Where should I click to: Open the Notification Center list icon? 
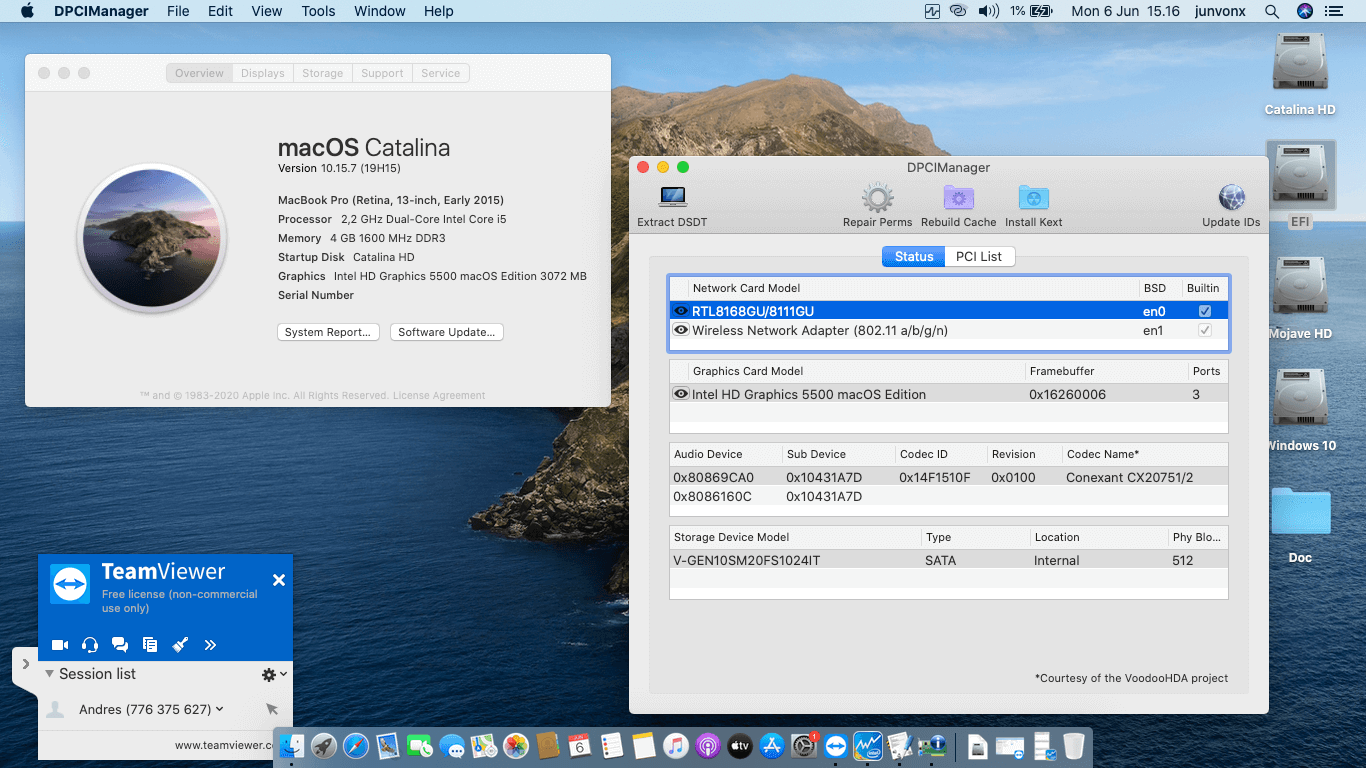1334,11
